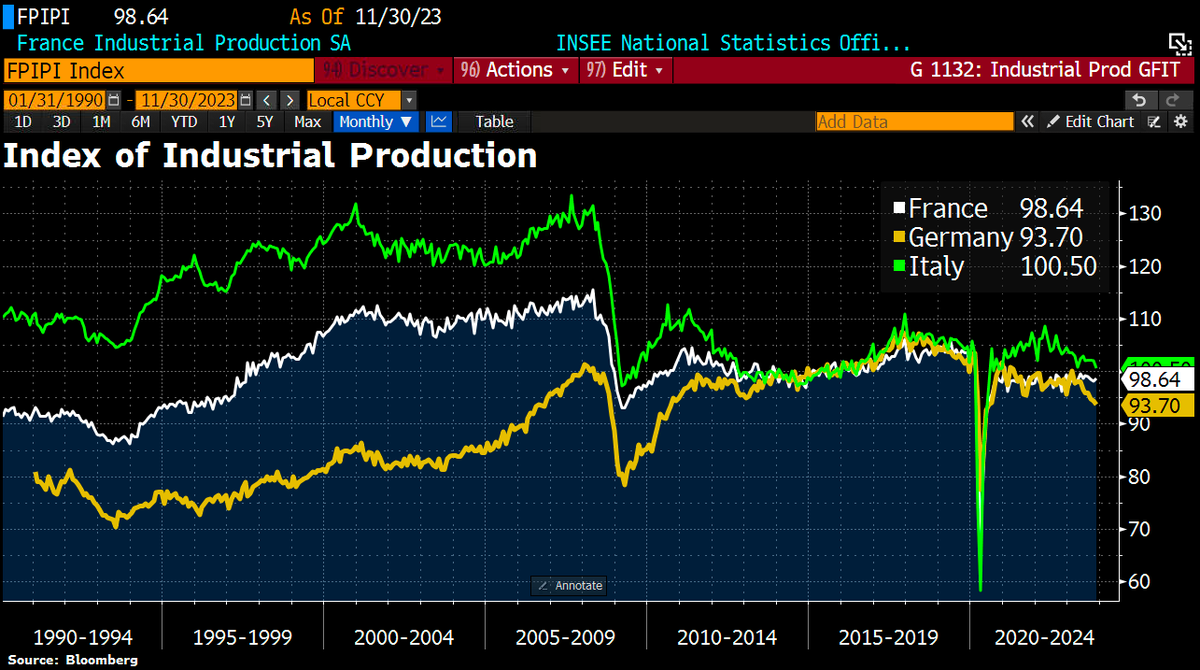This screenshot has height=670, width=1200.
Task: Click the note annotation icon beside Edit Chart
Action: 1155,121
